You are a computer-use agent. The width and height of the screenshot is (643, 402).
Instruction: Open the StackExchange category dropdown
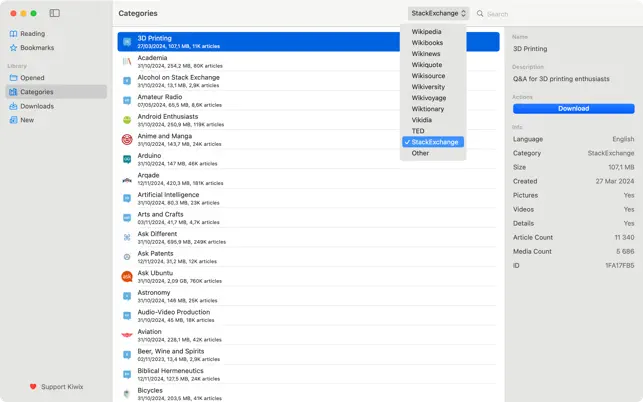coord(438,13)
